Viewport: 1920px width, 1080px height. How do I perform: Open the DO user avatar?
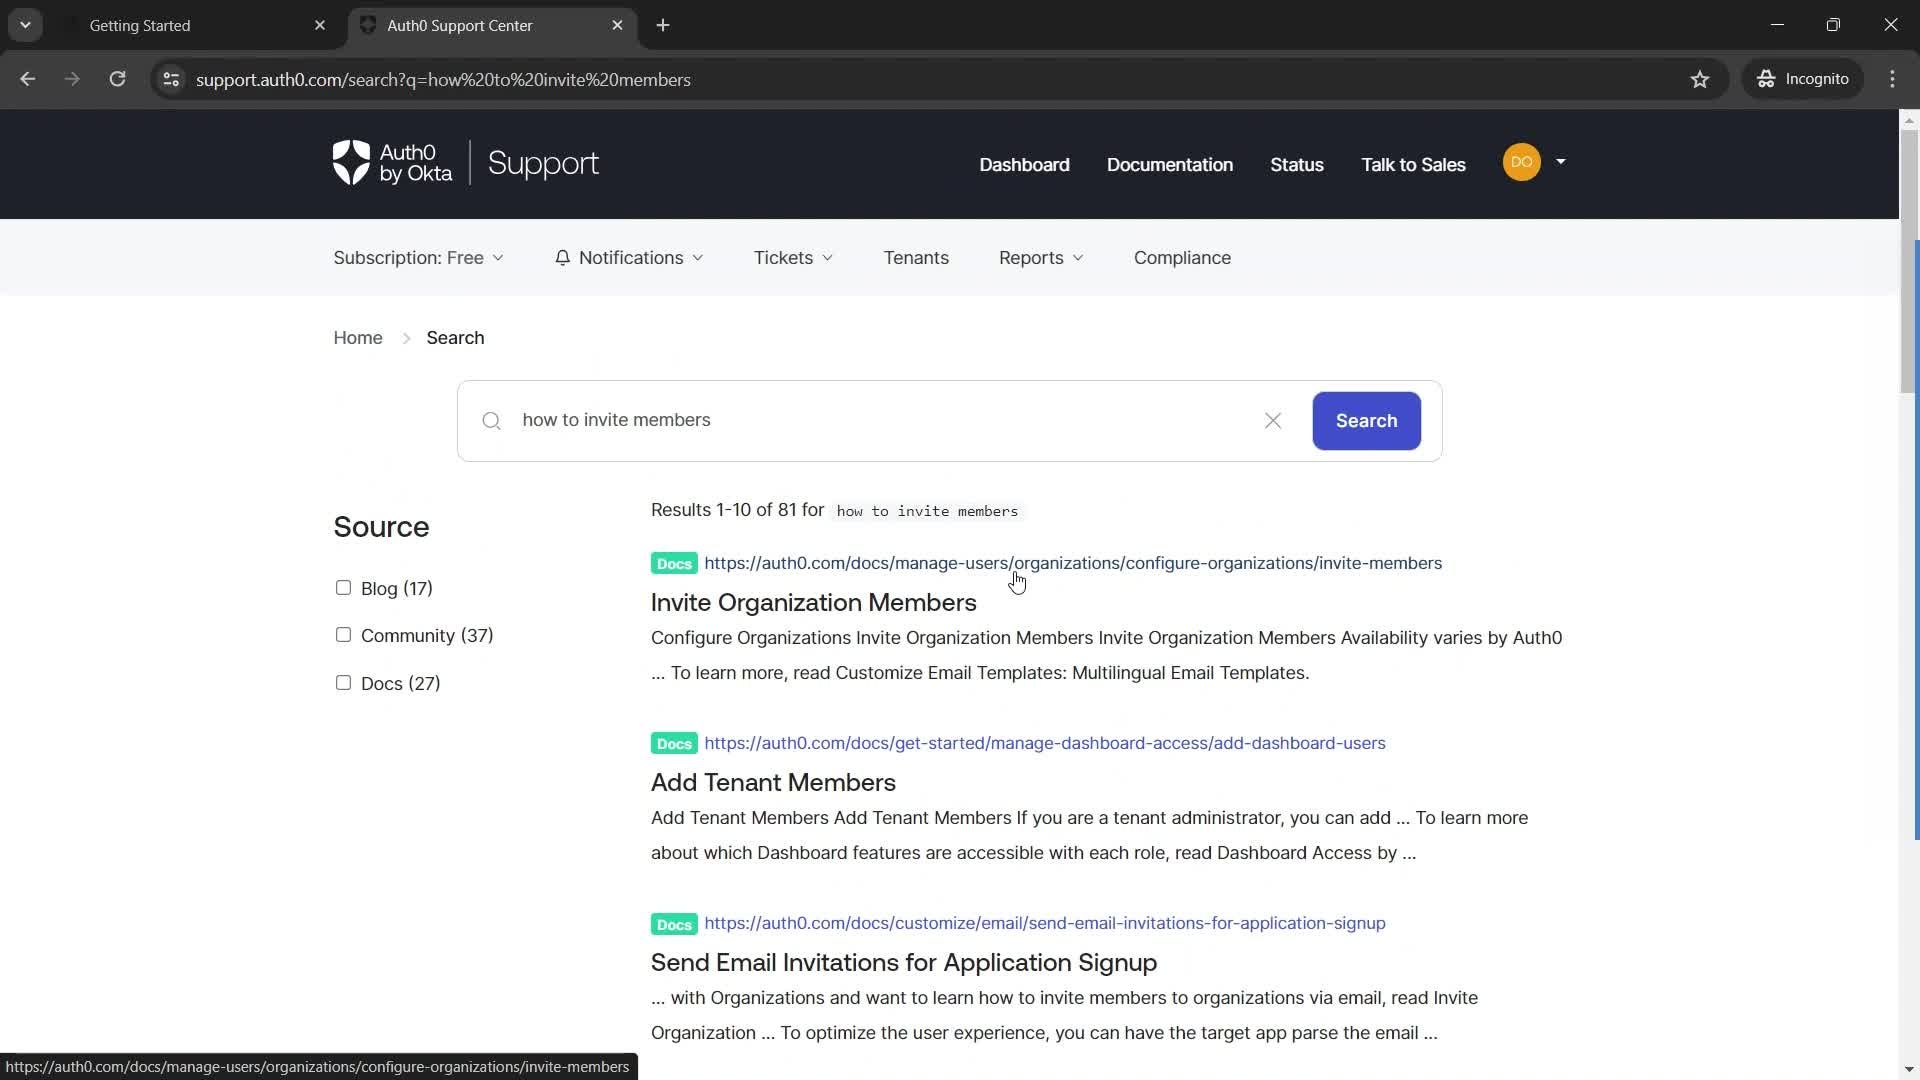(1521, 162)
